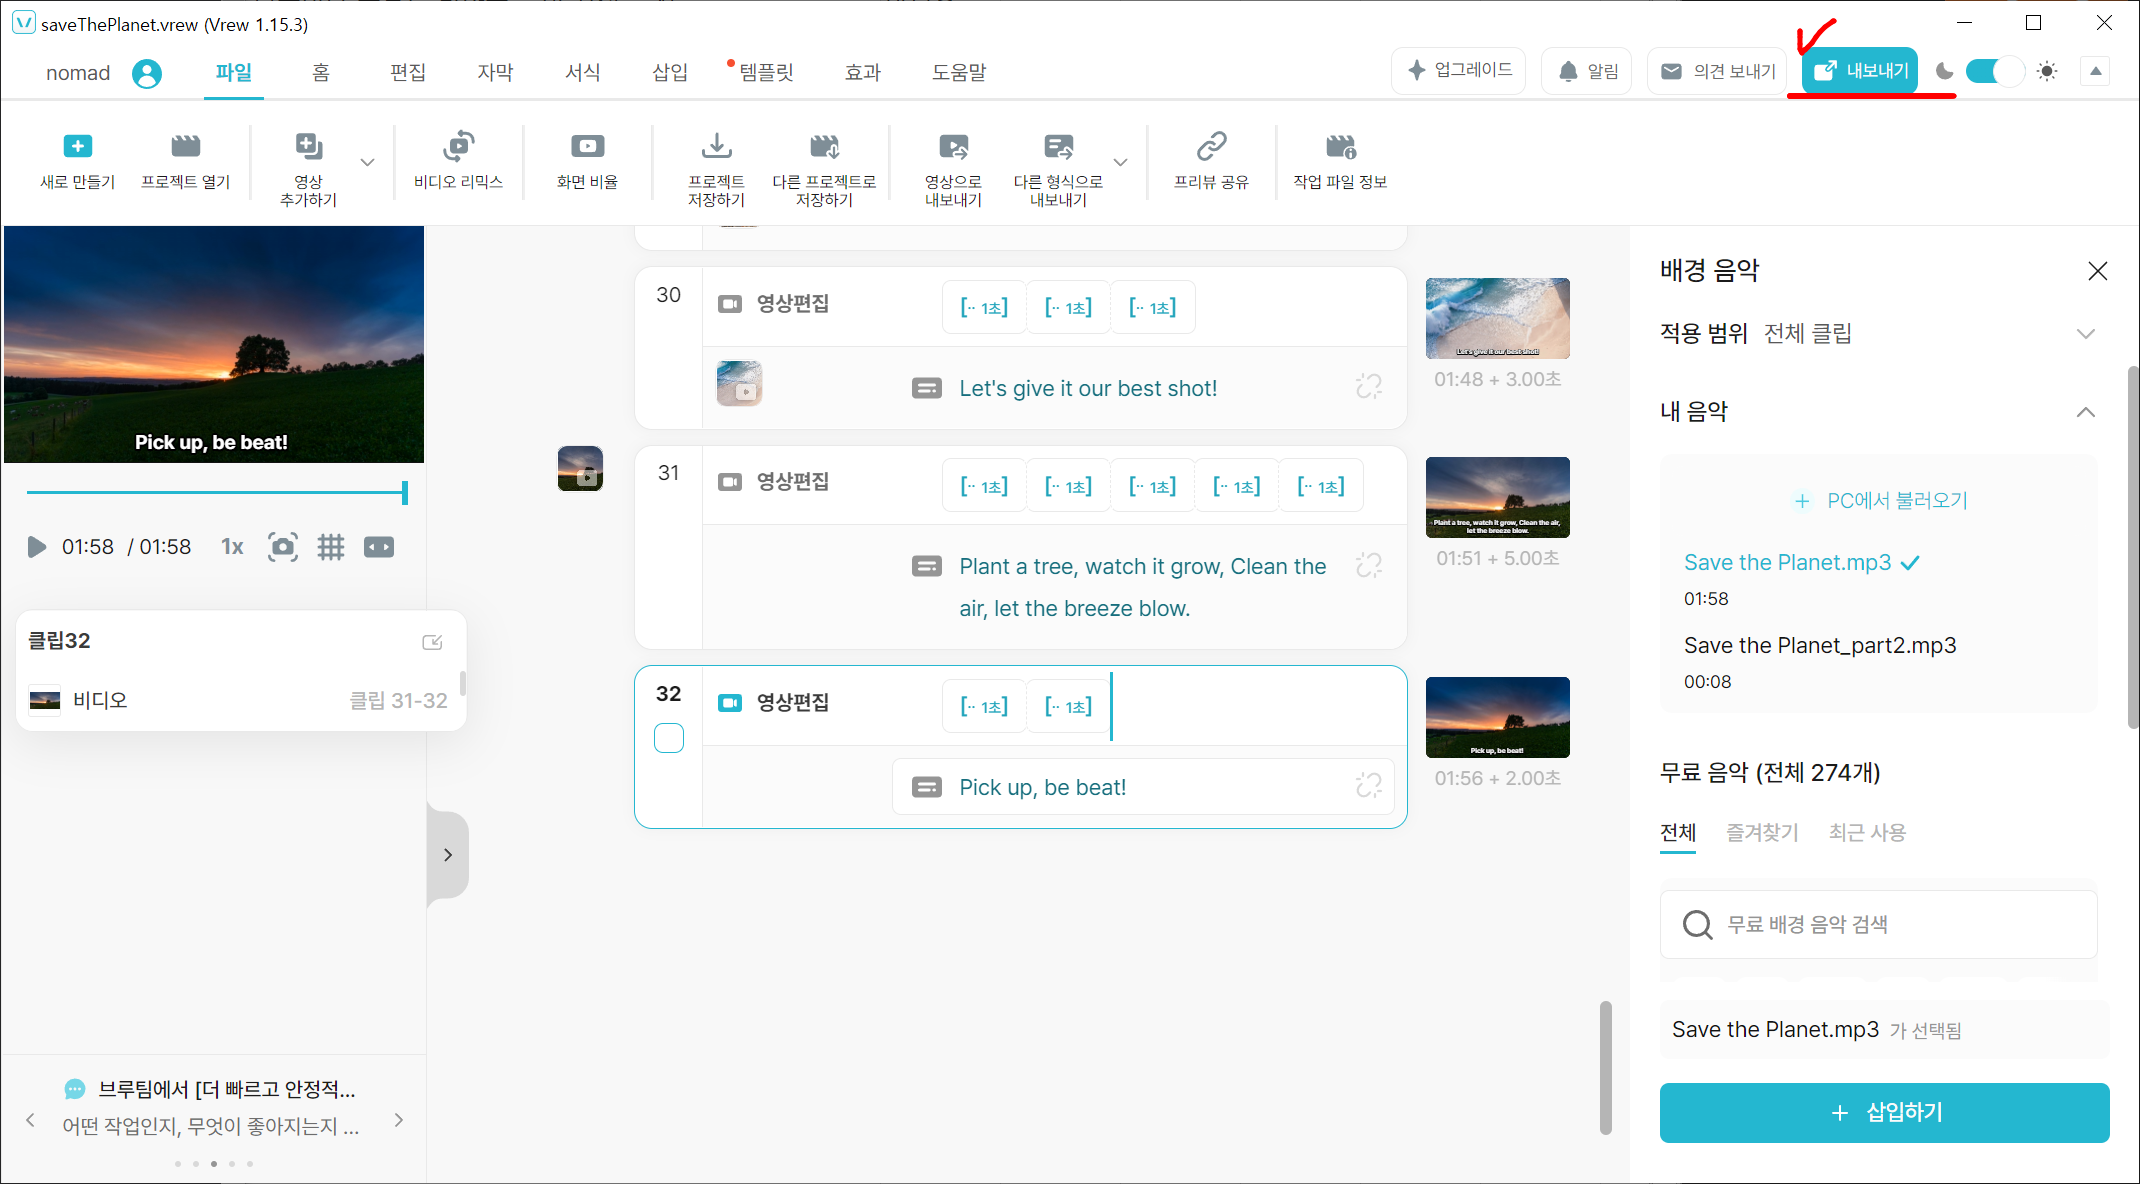2140x1184 pixels.
Task: Click the video preview progress slider
Action: pyautogui.click(x=215, y=492)
